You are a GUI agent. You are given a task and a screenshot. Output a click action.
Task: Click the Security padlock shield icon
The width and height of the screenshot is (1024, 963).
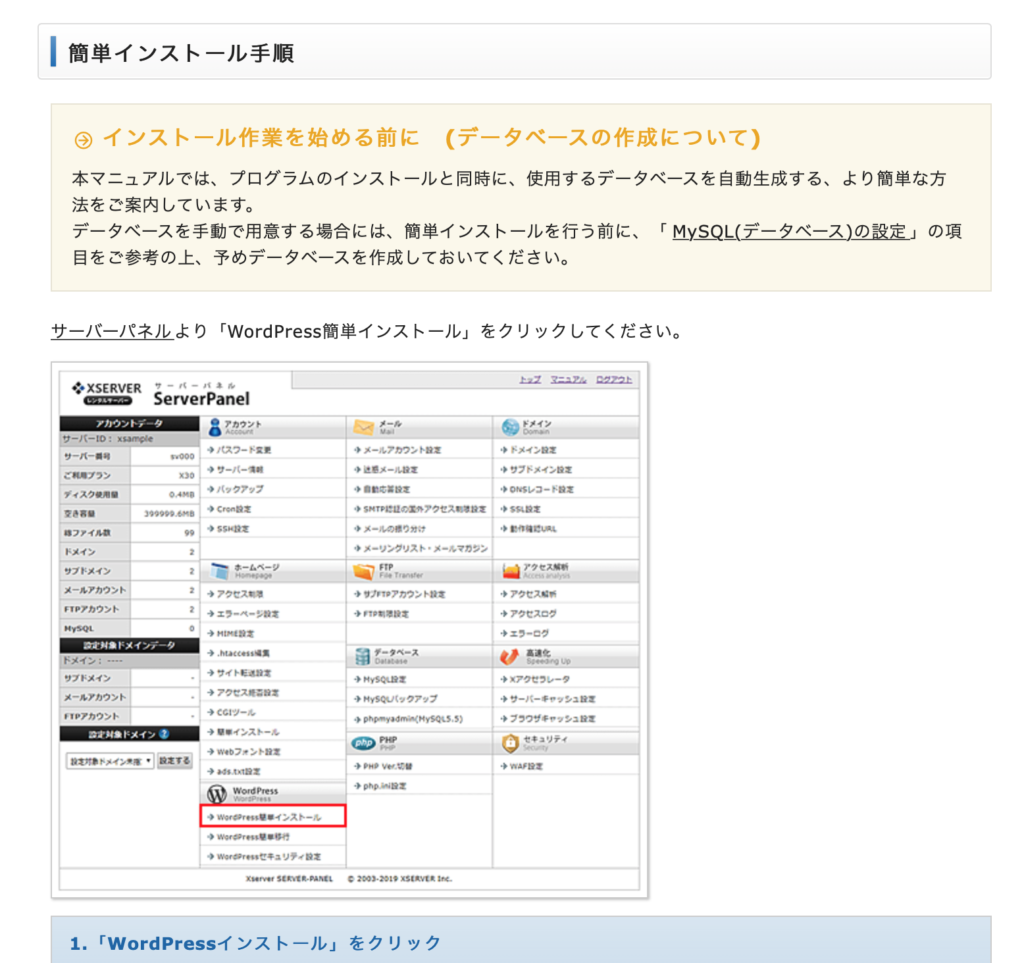510,742
